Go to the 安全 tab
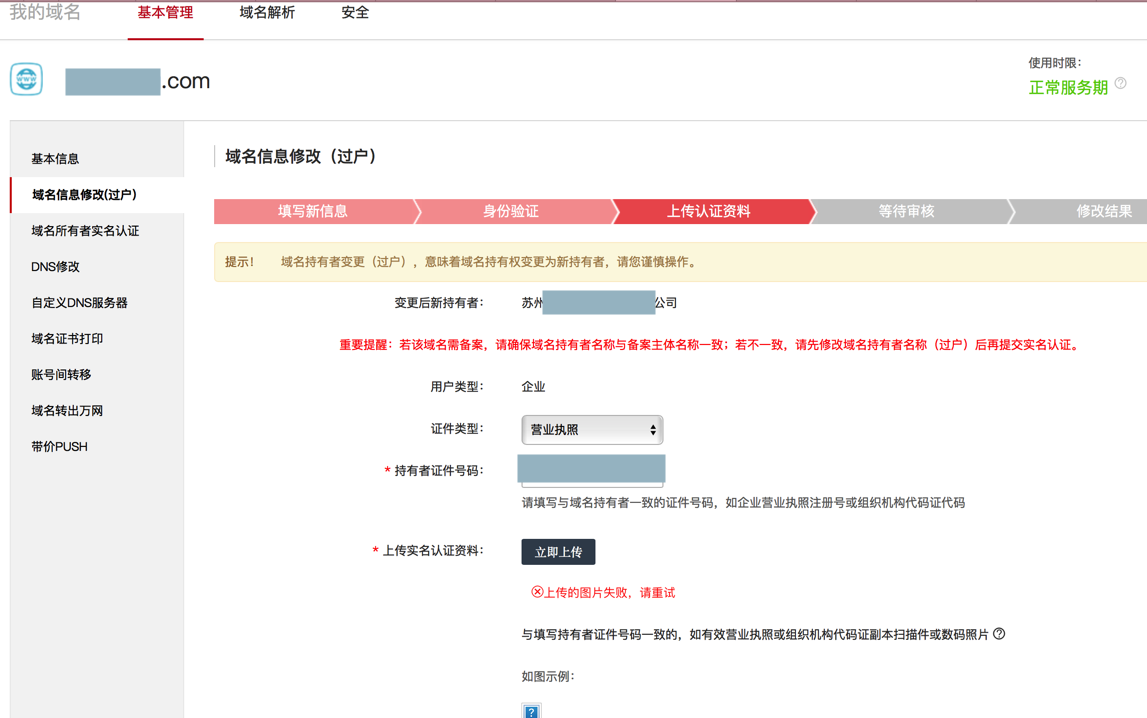 pos(355,13)
